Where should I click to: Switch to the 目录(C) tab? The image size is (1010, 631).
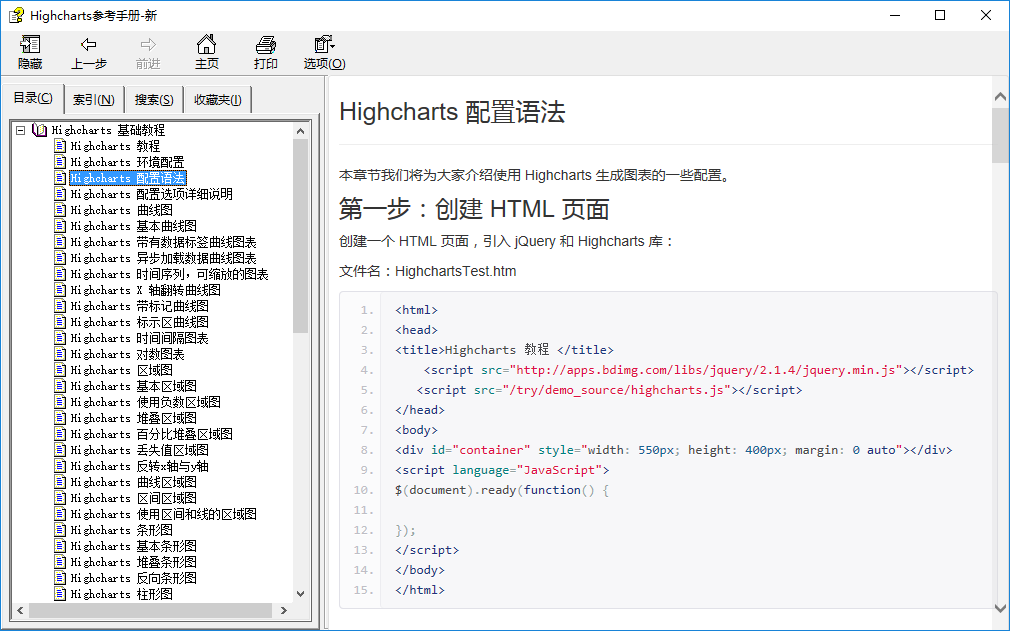click(33, 98)
